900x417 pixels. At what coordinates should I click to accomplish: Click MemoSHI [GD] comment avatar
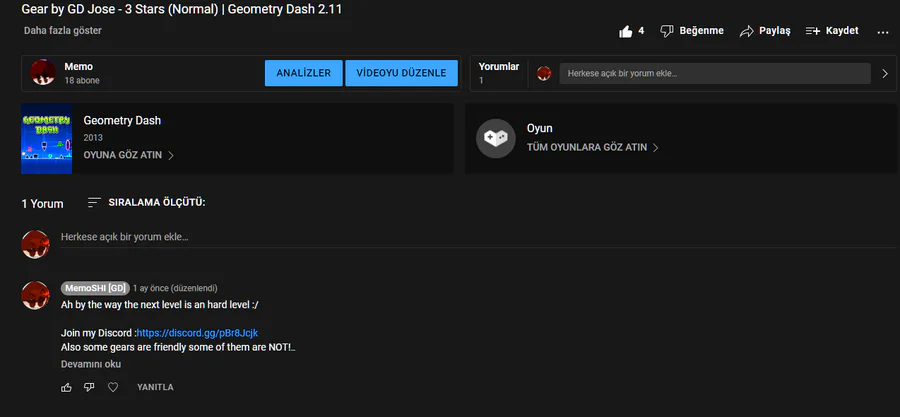pos(36,295)
